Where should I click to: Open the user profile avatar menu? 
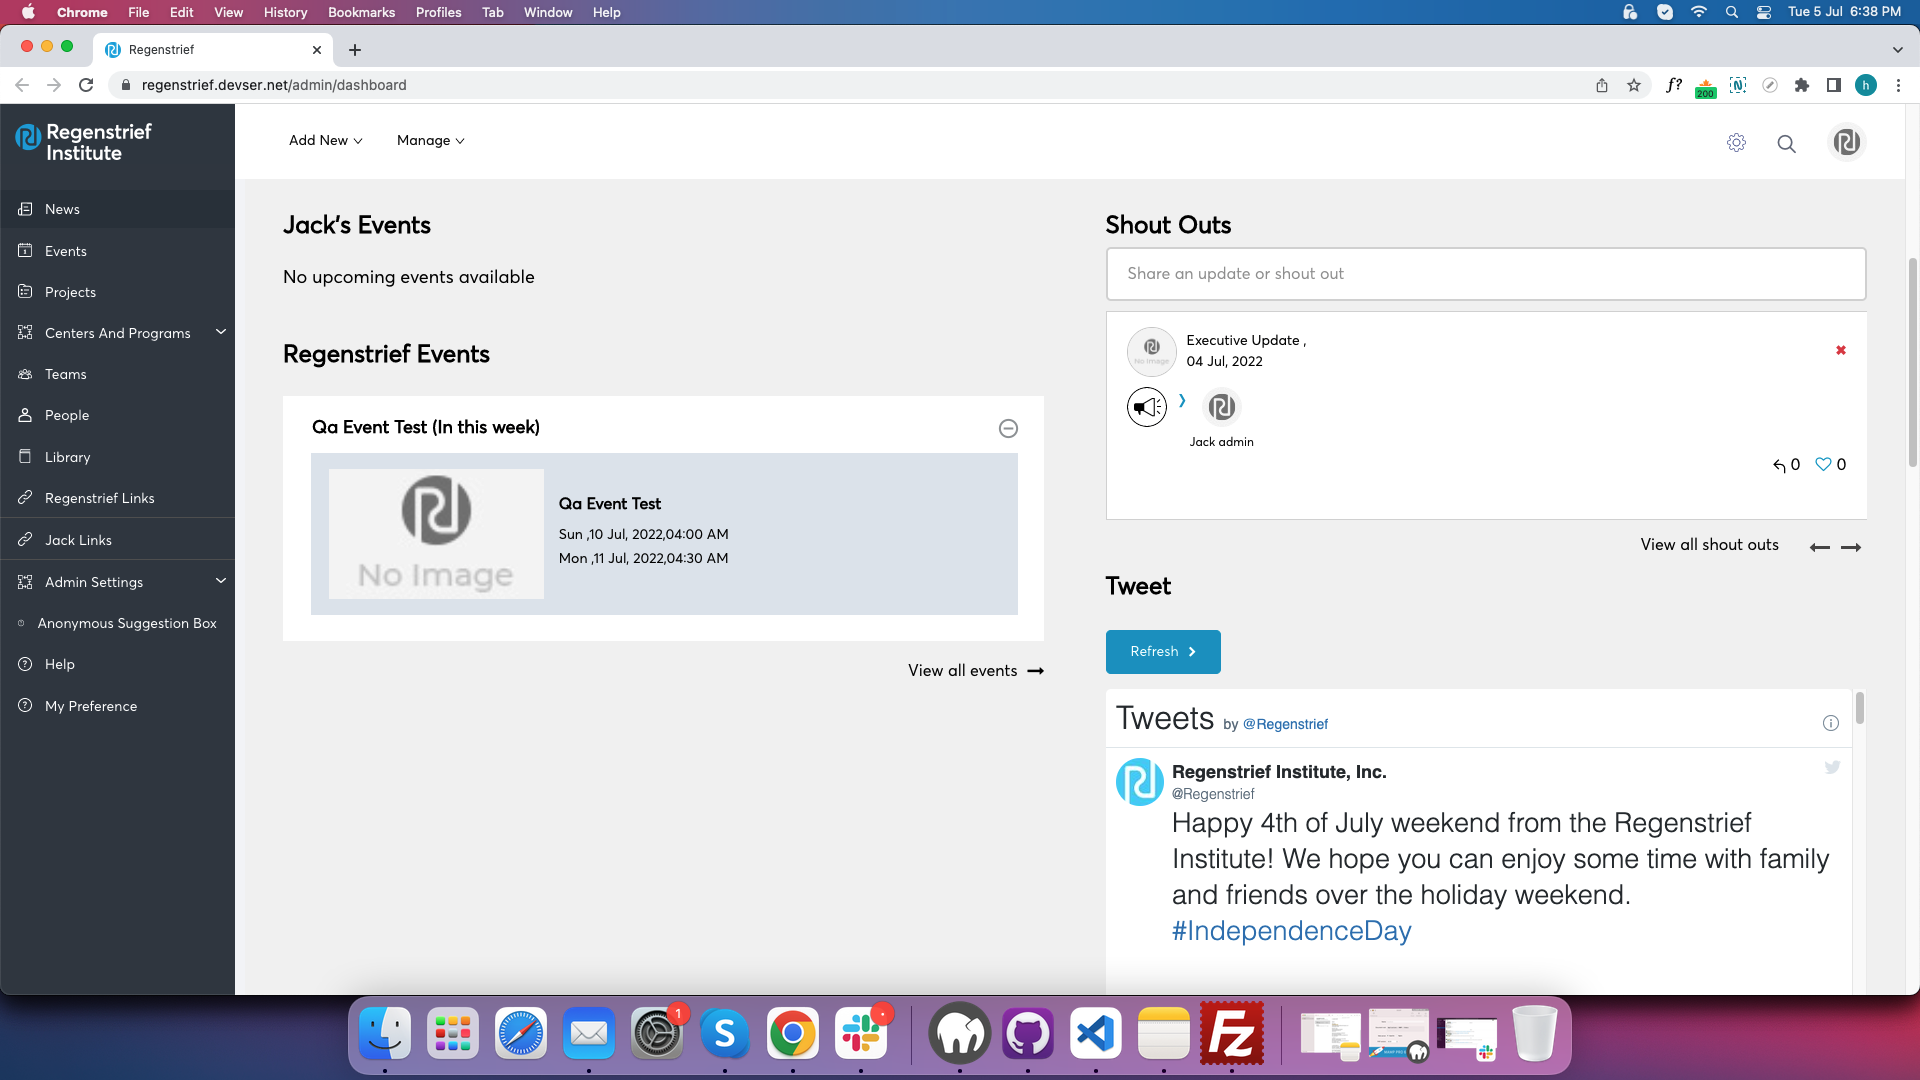1846,142
